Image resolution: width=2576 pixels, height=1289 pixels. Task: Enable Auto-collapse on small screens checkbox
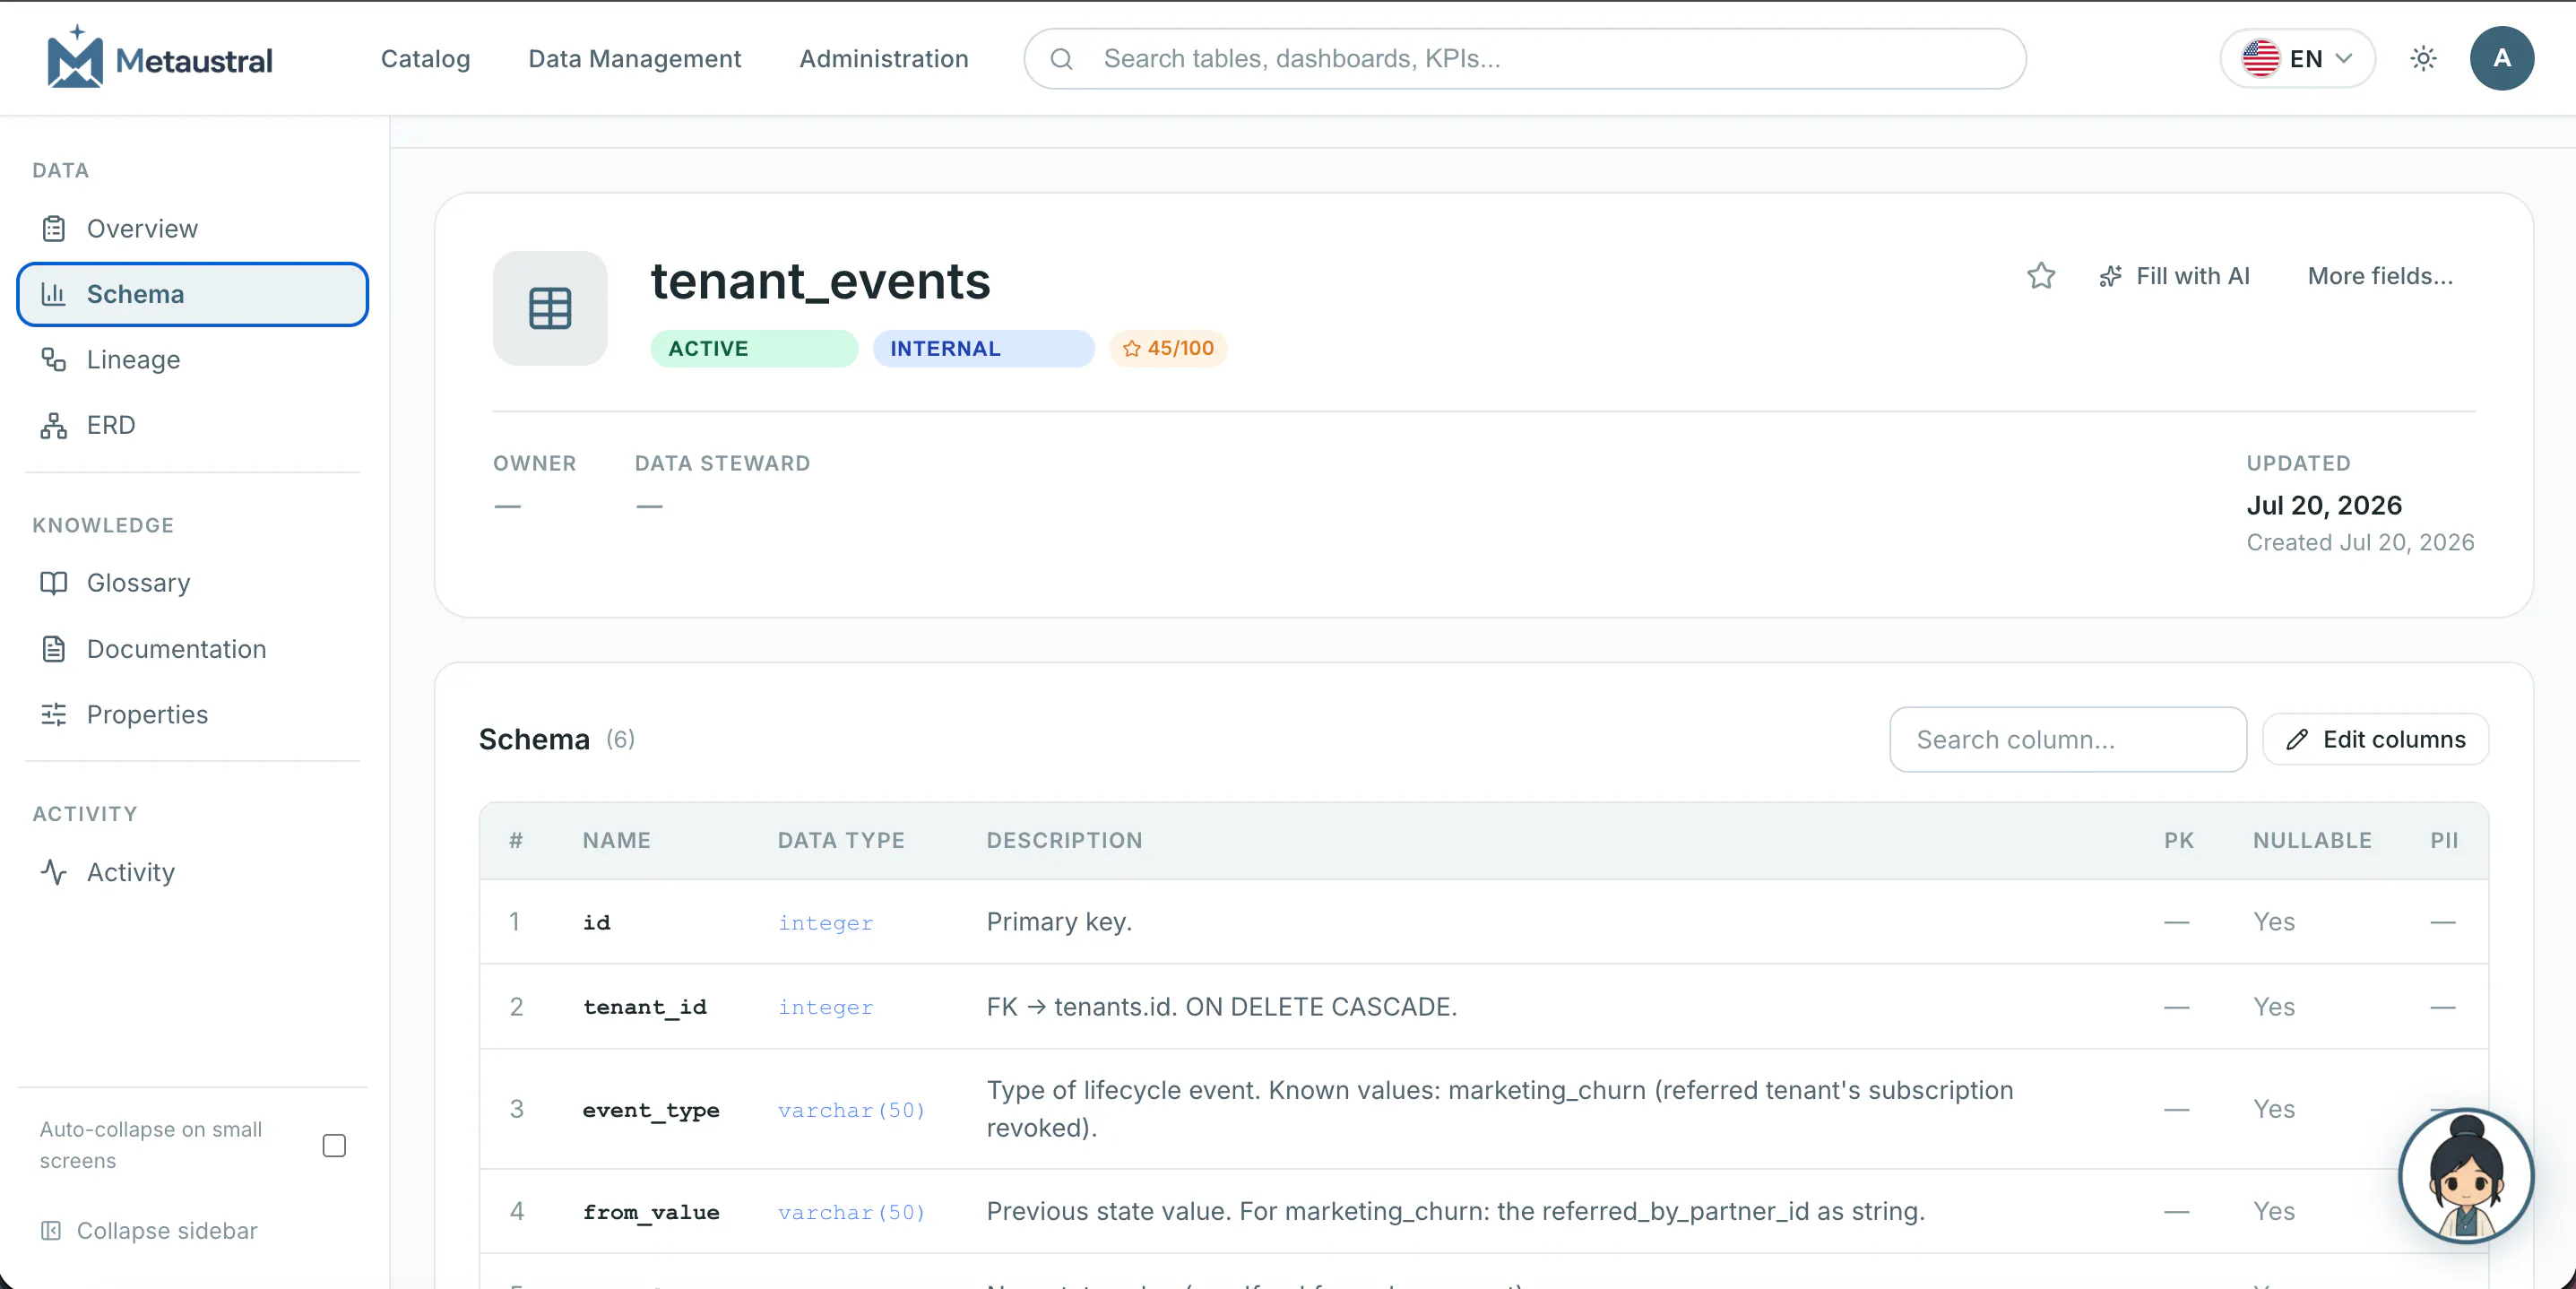[334, 1145]
